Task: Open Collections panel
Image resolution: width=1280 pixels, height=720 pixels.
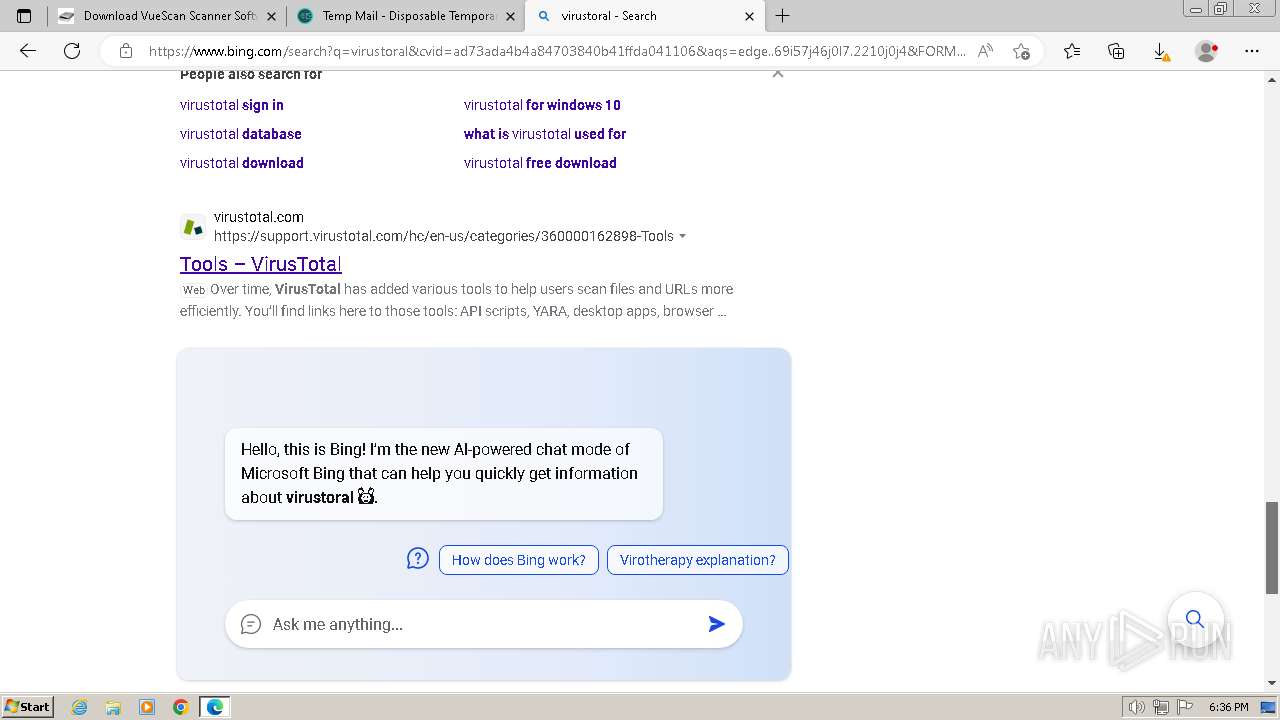Action: pos(1116,51)
